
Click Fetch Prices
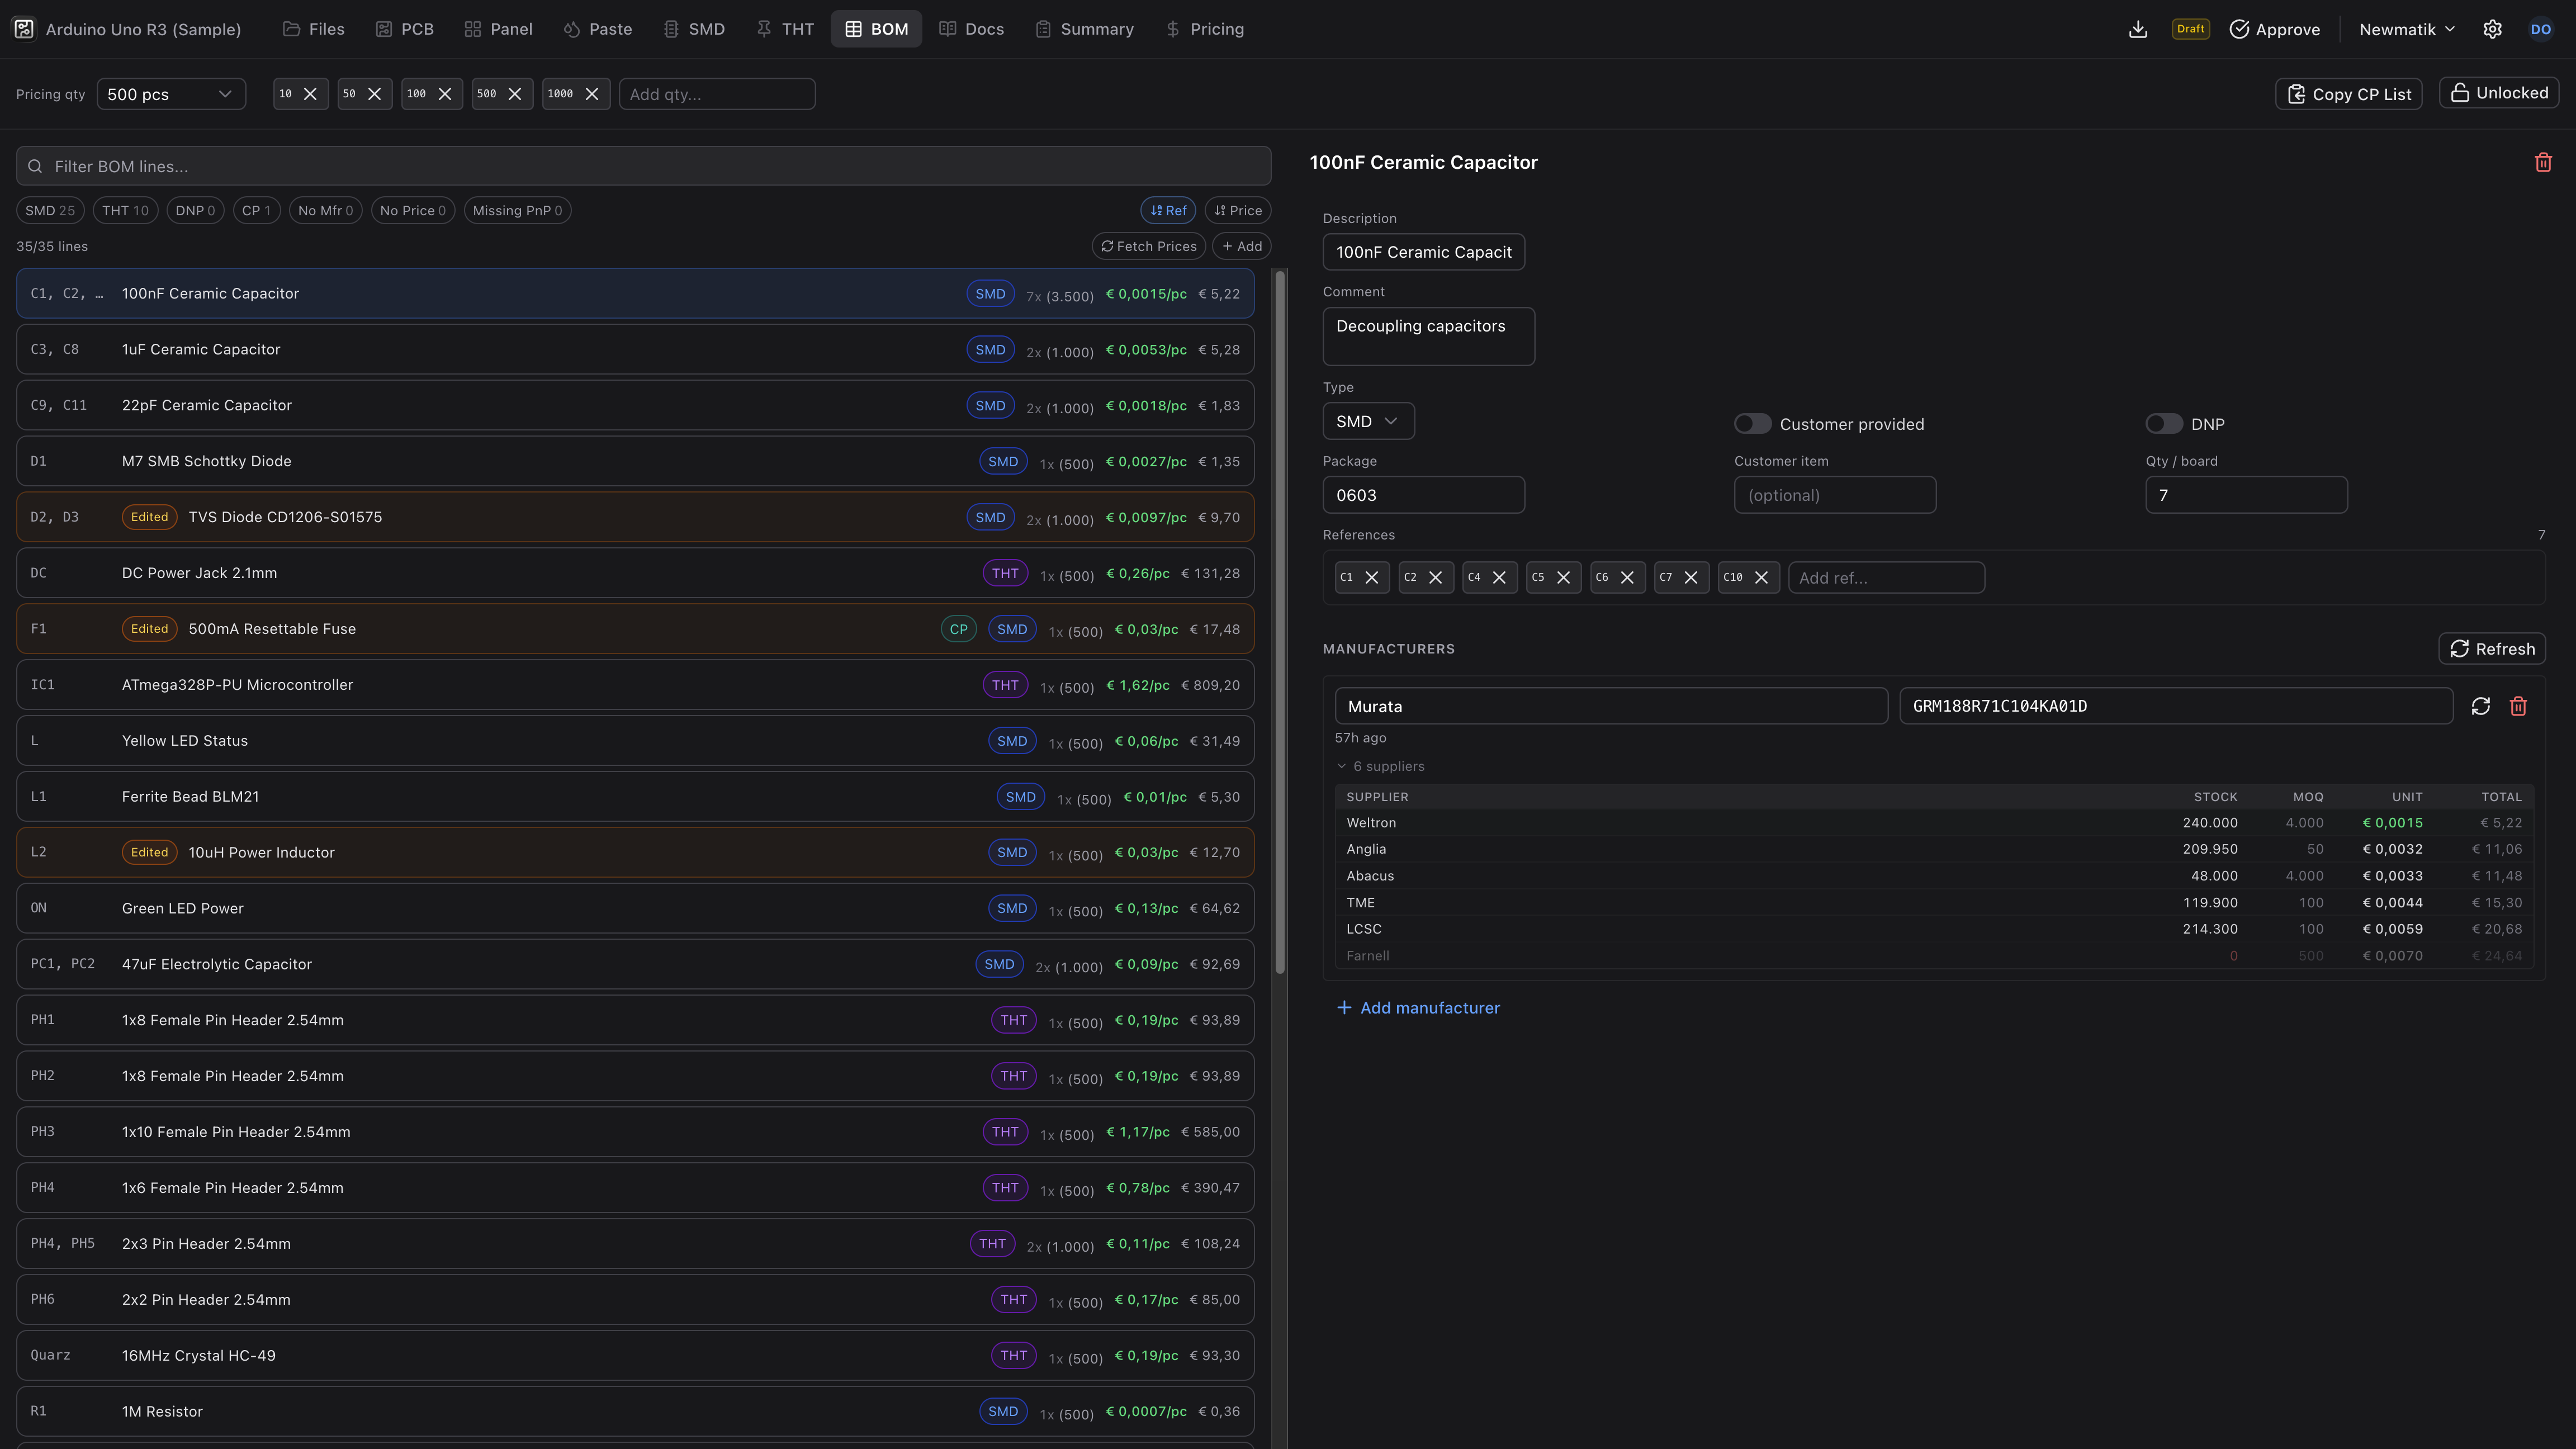(x=1149, y=246)
